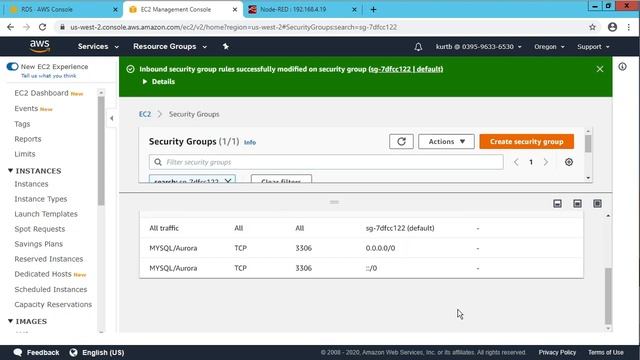Open the notifications bell
This screenshot has height=360, width=640.
click(x=418, y=47)
